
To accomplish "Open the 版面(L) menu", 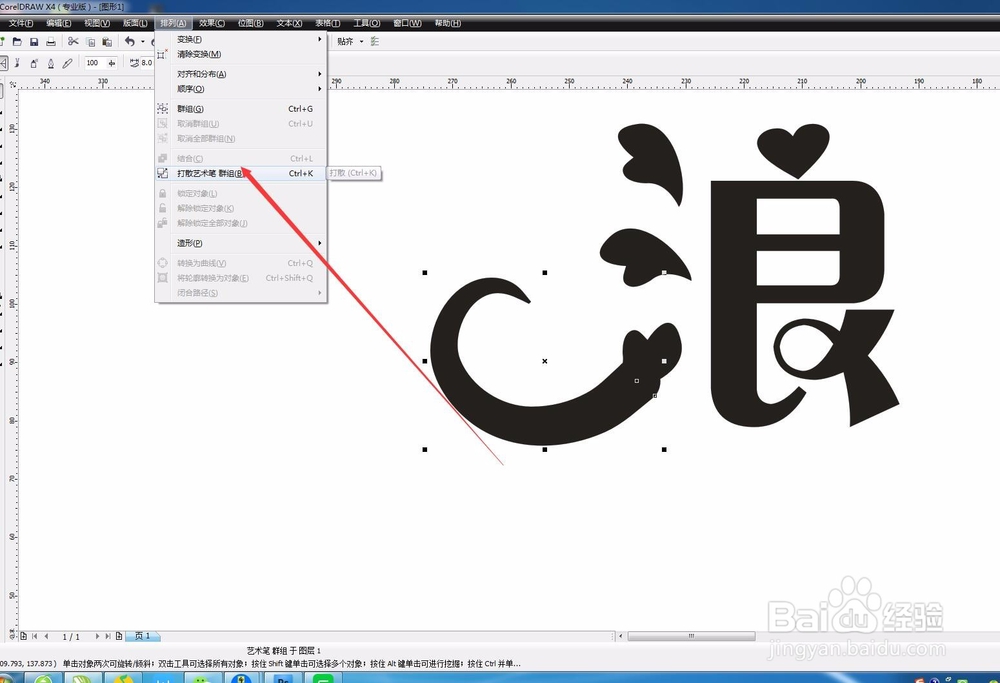I will 135,24.
